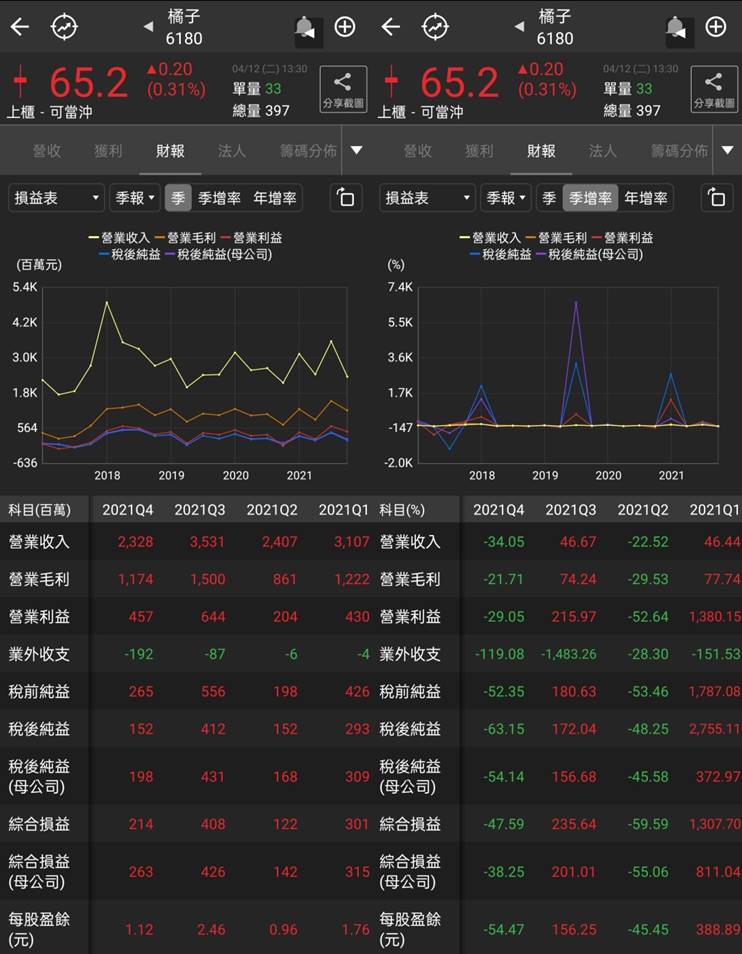Image resolution: width=742 pixels, height=954 pixels.
Task: Rotate the left chart with the rotate icon
Action: point(345,198)
